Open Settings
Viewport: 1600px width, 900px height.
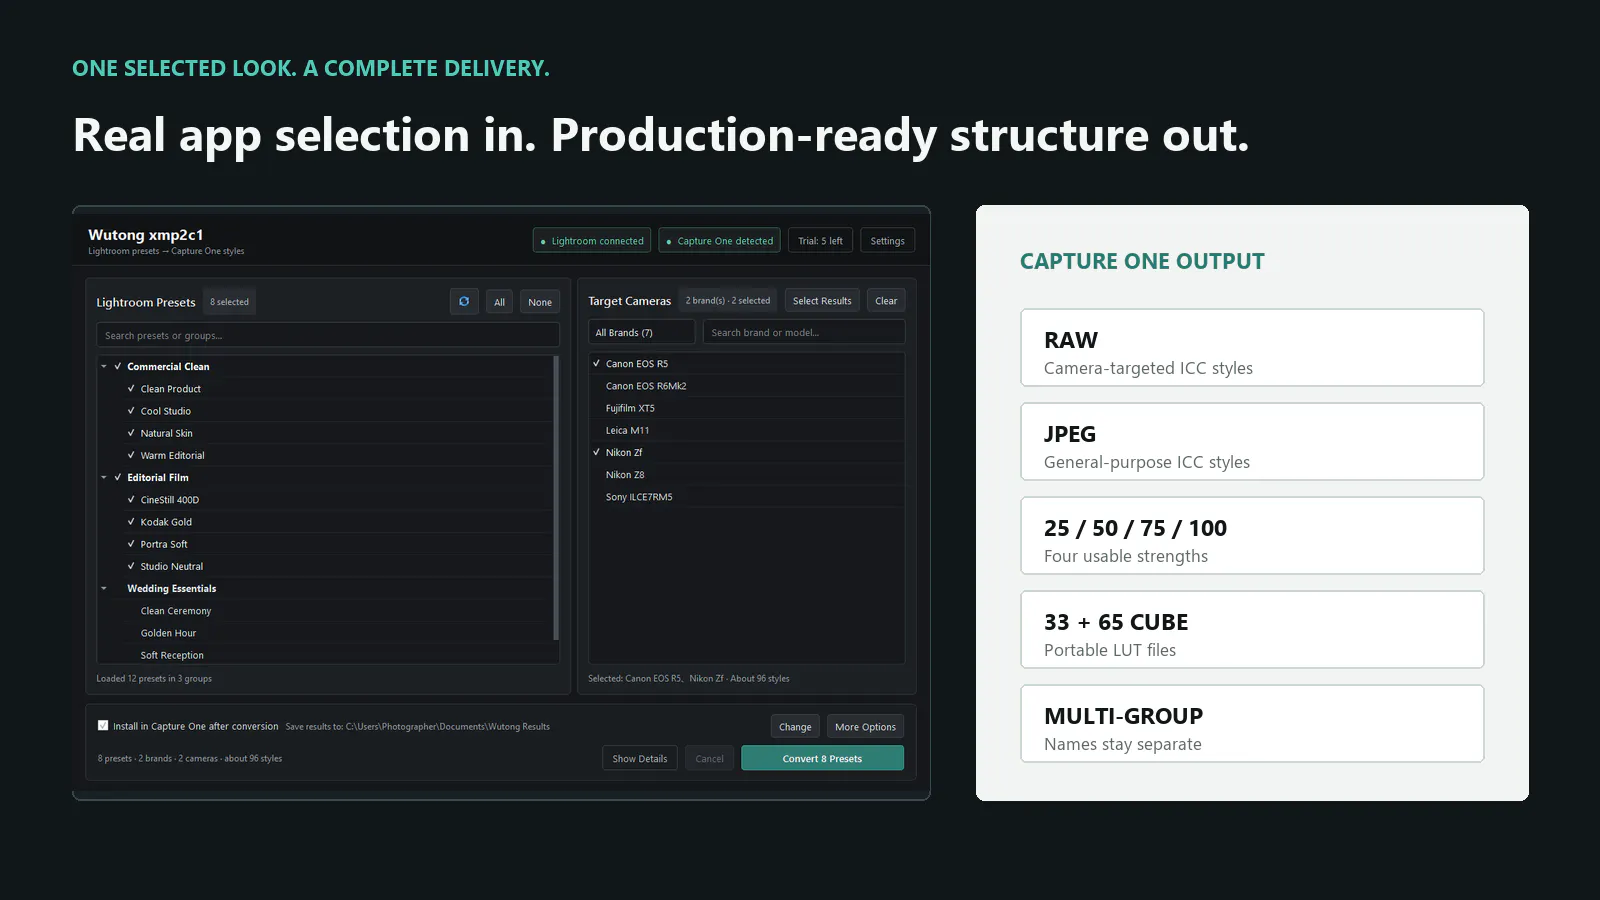click(x=887, y=240)
